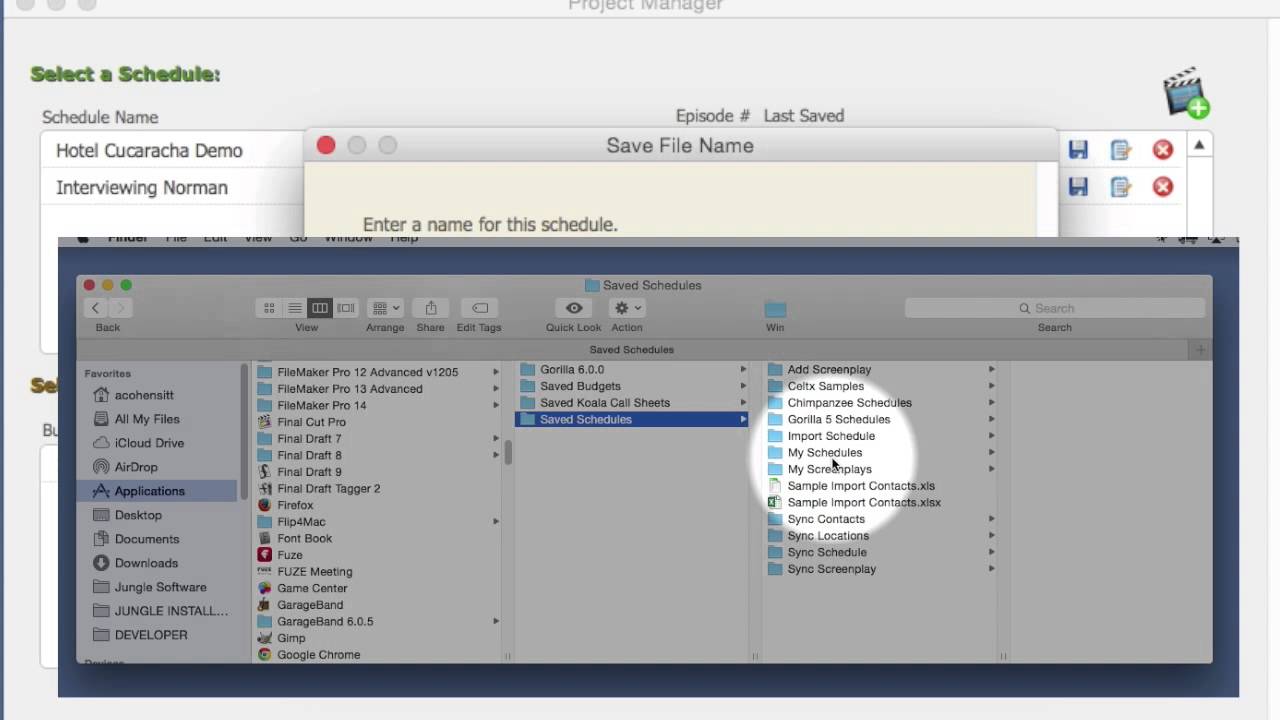Select the Gorilla 5 Schedules folder
Screen dimensions: 1280x720
[x=838, y=419]
